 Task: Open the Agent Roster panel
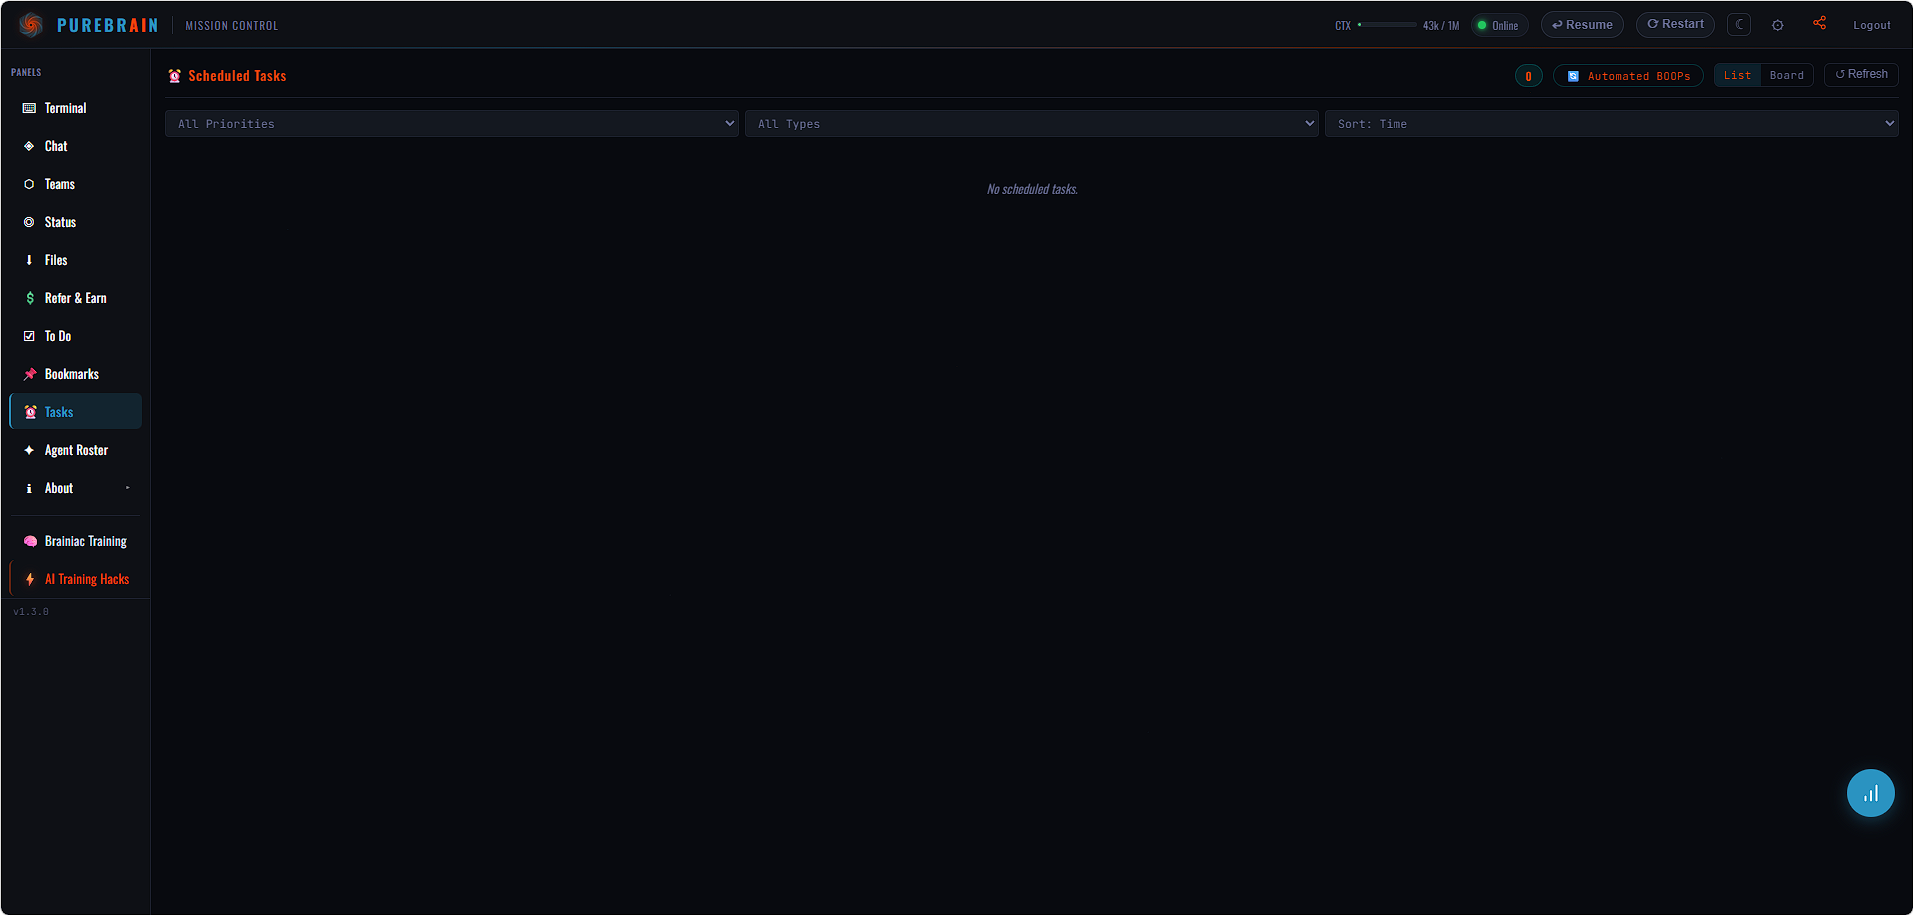pos(76,450)
